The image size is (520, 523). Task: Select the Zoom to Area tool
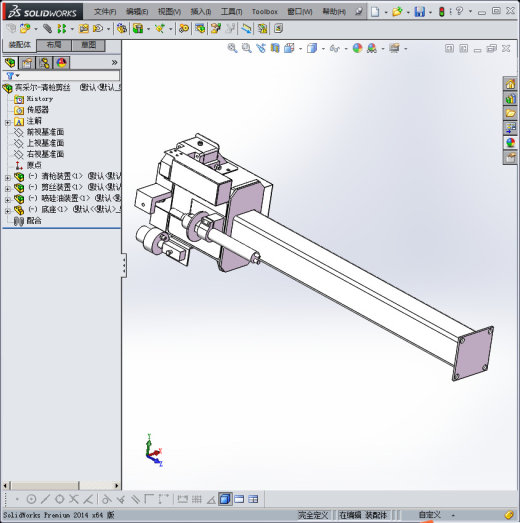tap(246, 48)
